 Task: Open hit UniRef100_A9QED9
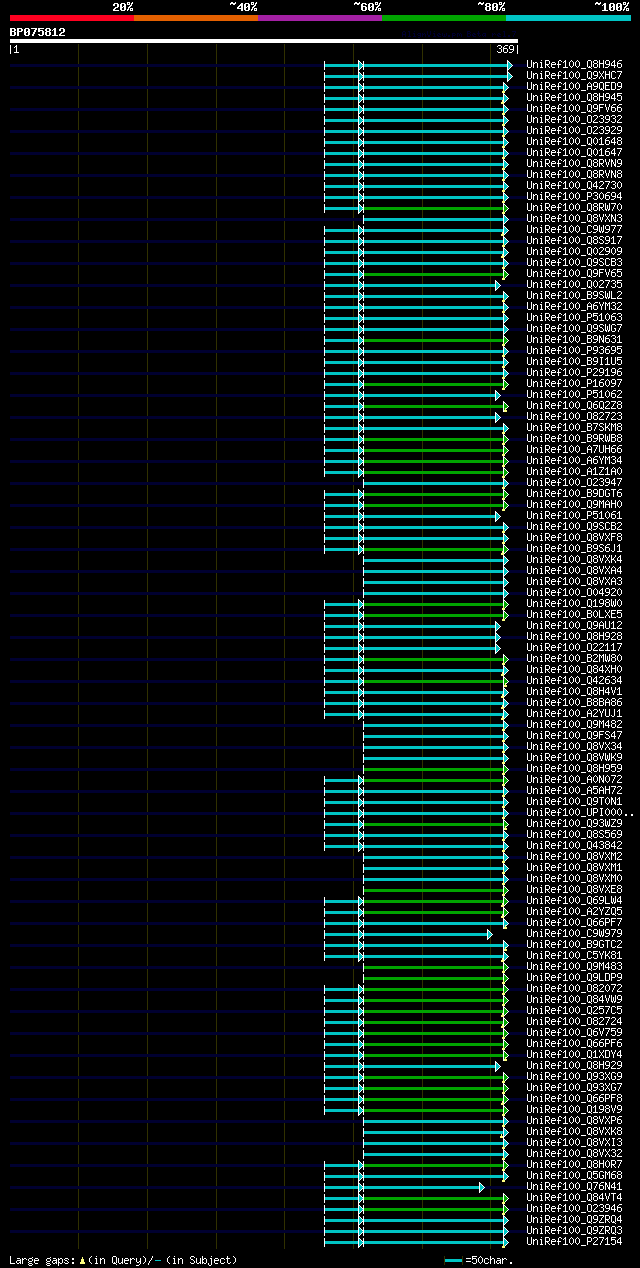coord(575,86)
